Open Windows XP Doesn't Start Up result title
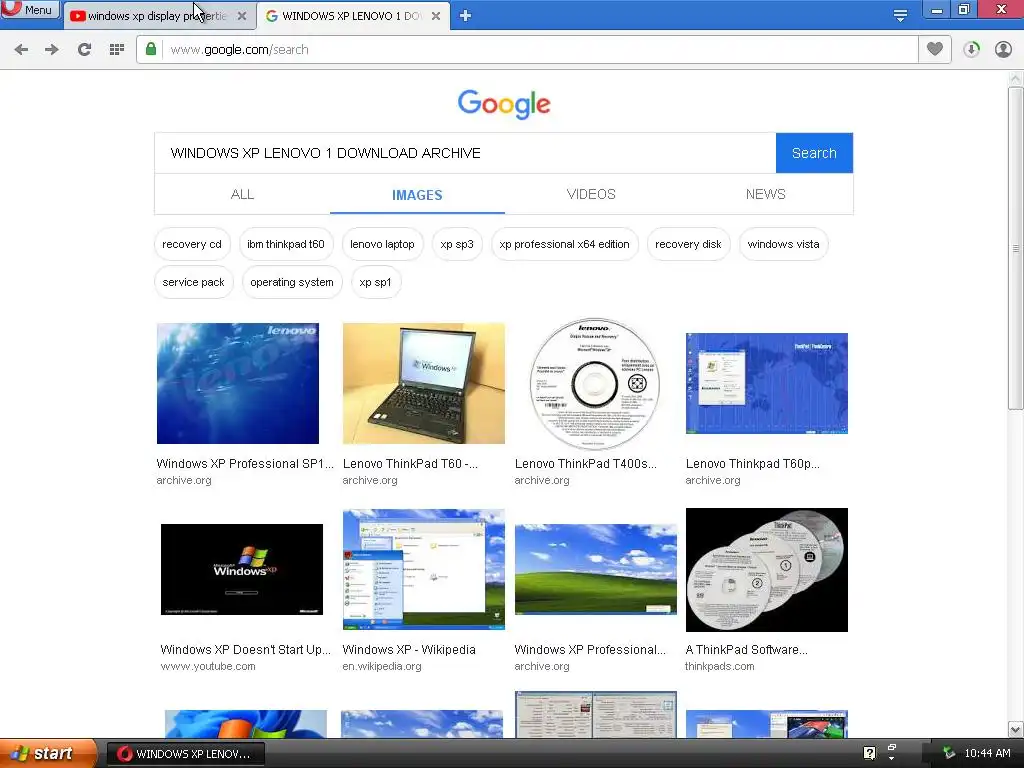This screenshot has height=768, width=1024. (x=246, y=650)
